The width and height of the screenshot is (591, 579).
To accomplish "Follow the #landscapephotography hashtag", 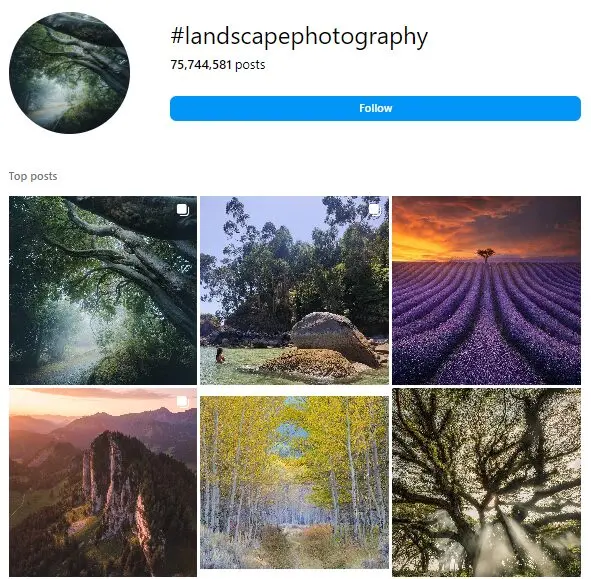I will 375,109.
